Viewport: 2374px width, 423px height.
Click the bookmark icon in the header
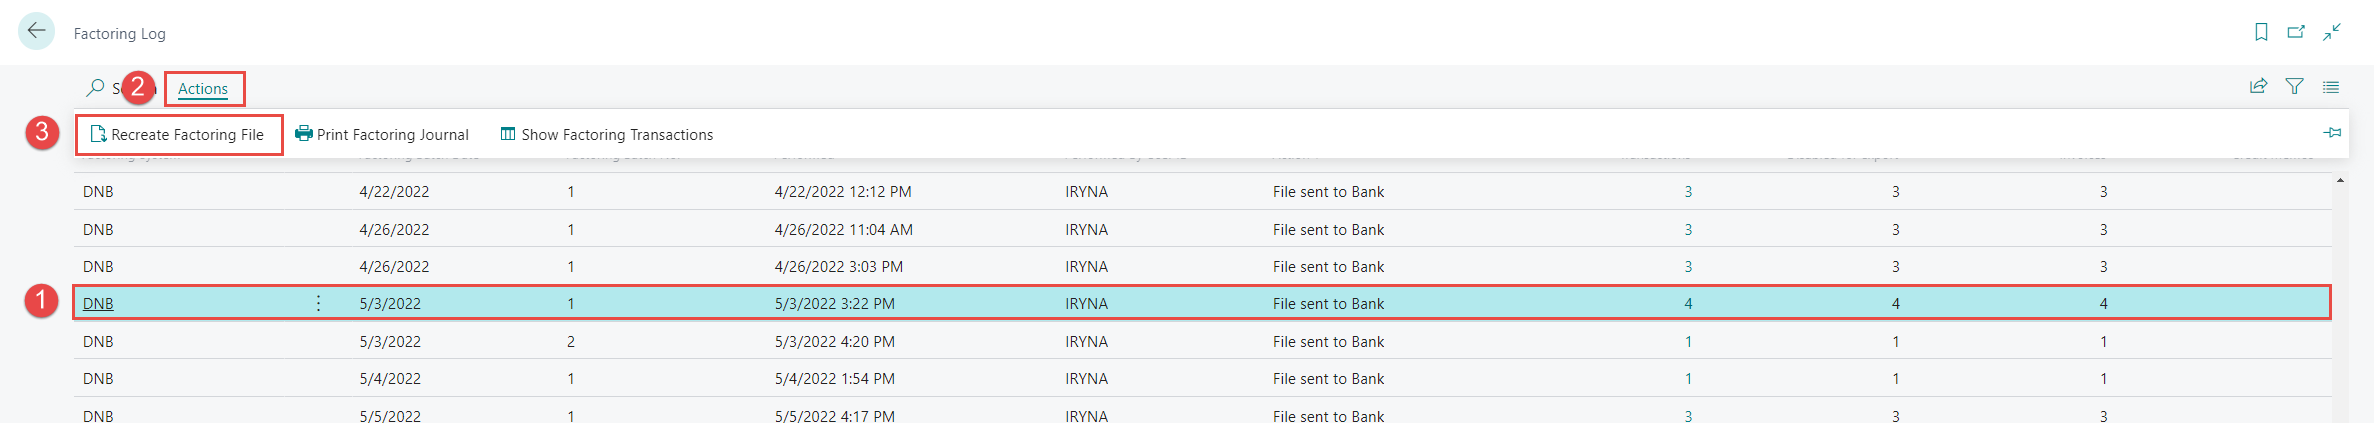pyautogui.click(x=2261, y=32)
